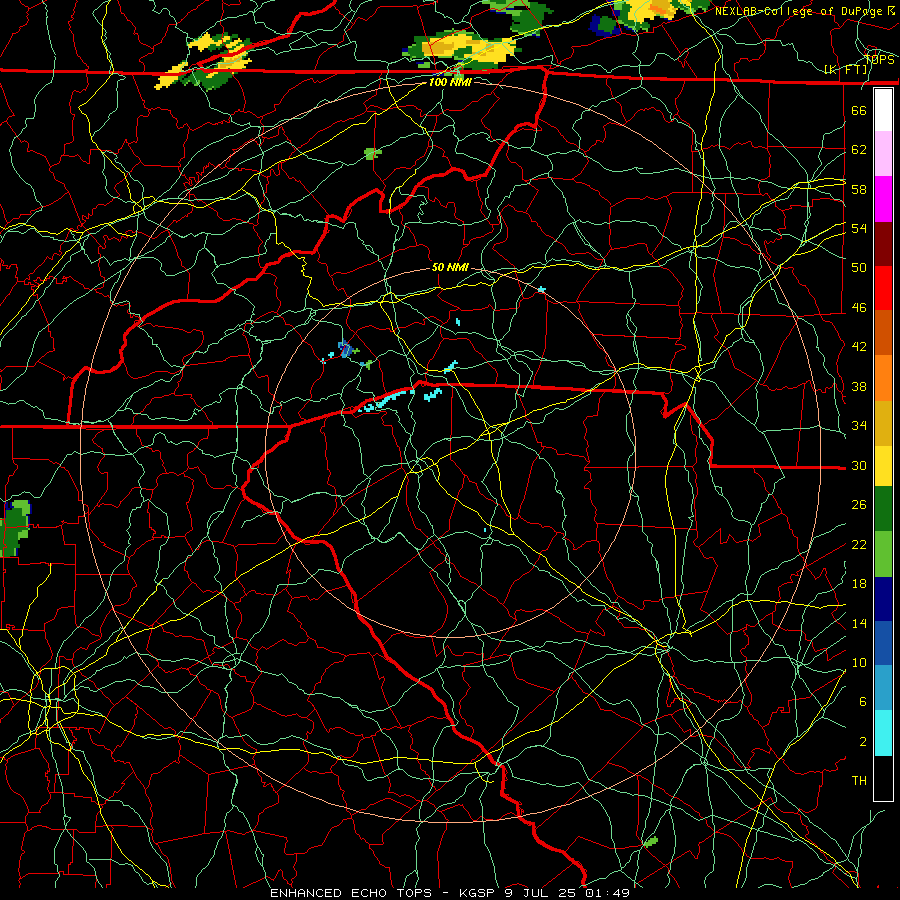The image size is (900, 900).
Task: Click the "TH" threshold label
Action: coord(859,781)
